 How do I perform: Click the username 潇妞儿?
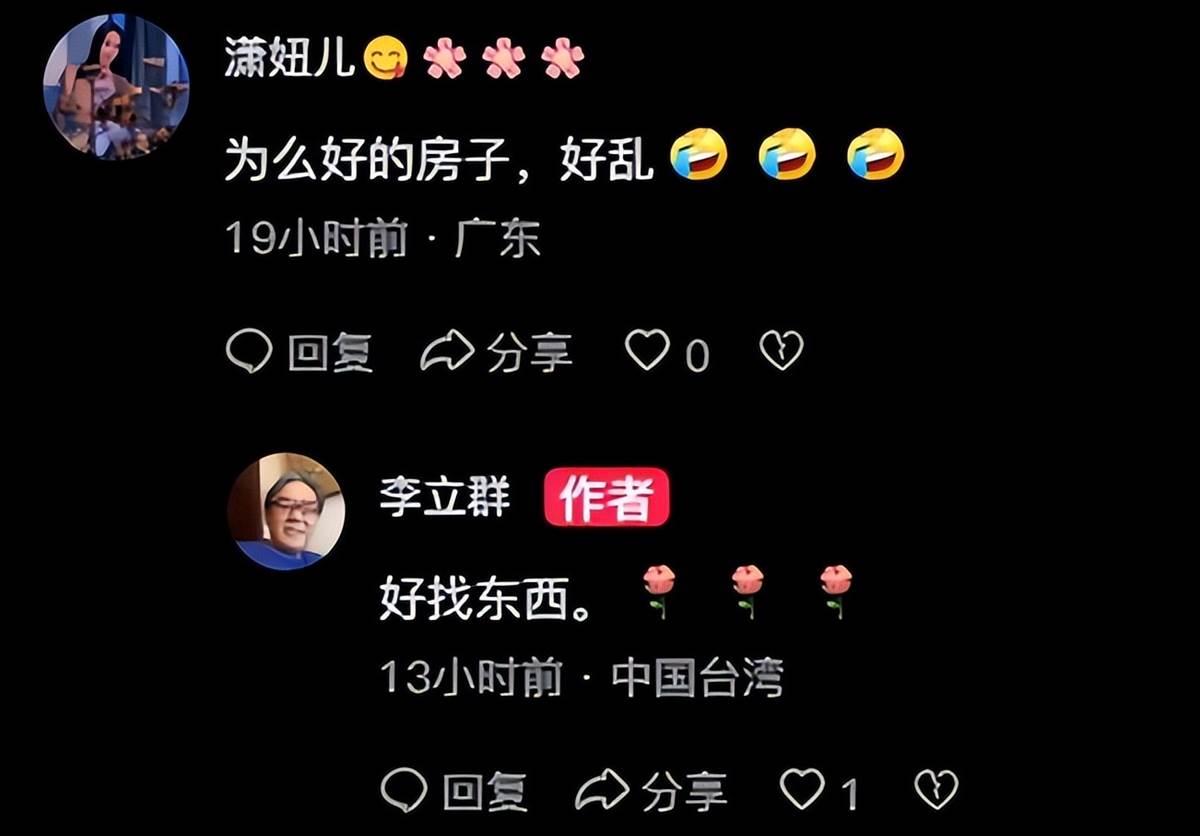point(291,60)
